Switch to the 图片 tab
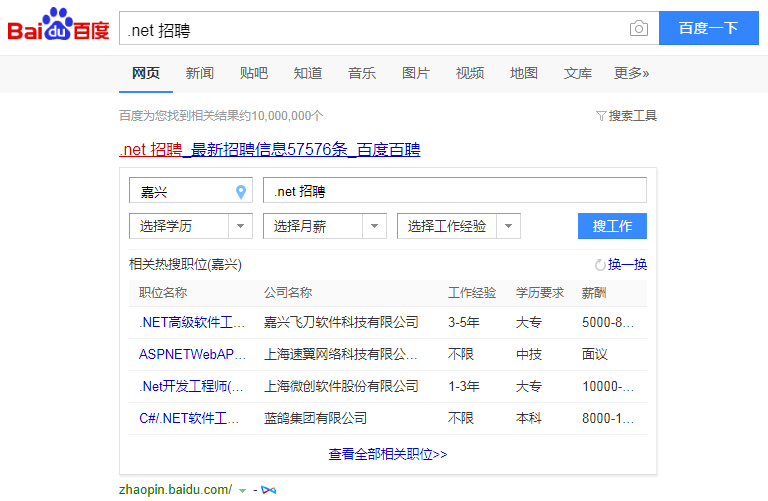Viewport: 768px width, 501px height. pyautogui.click(x=416, y=73)
